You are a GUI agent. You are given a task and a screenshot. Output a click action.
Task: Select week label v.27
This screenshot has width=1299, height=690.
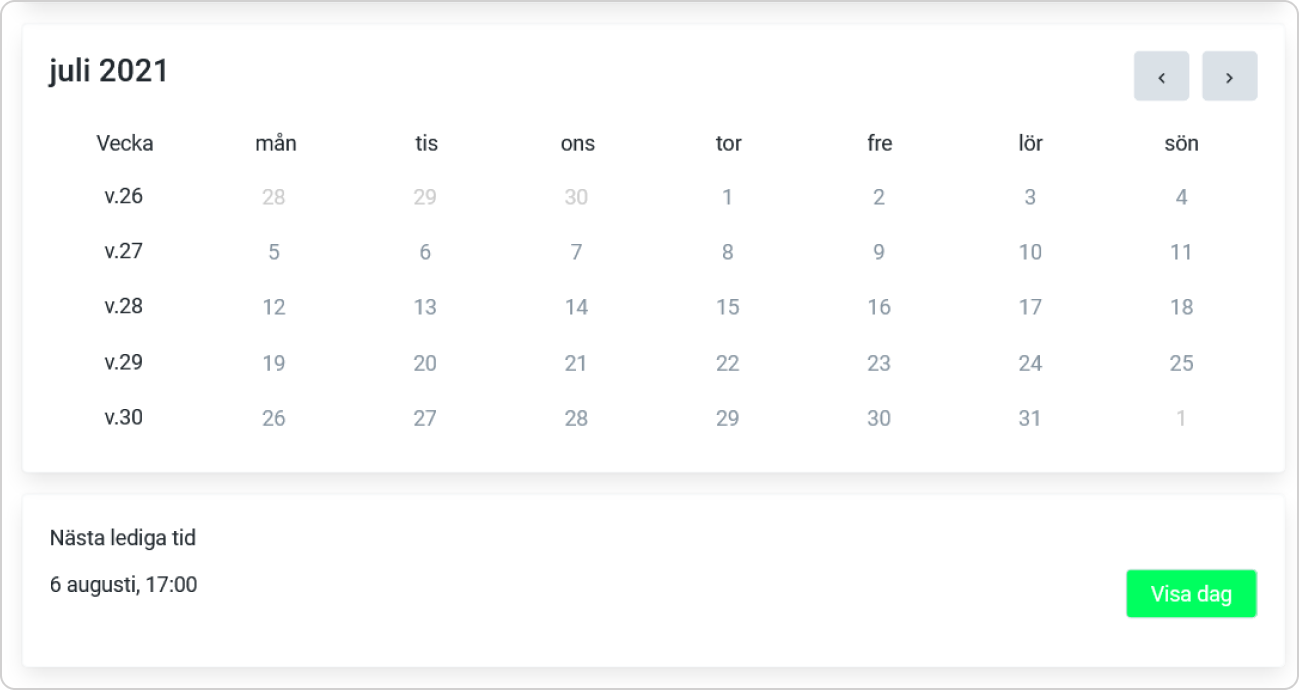pyautogui.click(x=124, y=251)
